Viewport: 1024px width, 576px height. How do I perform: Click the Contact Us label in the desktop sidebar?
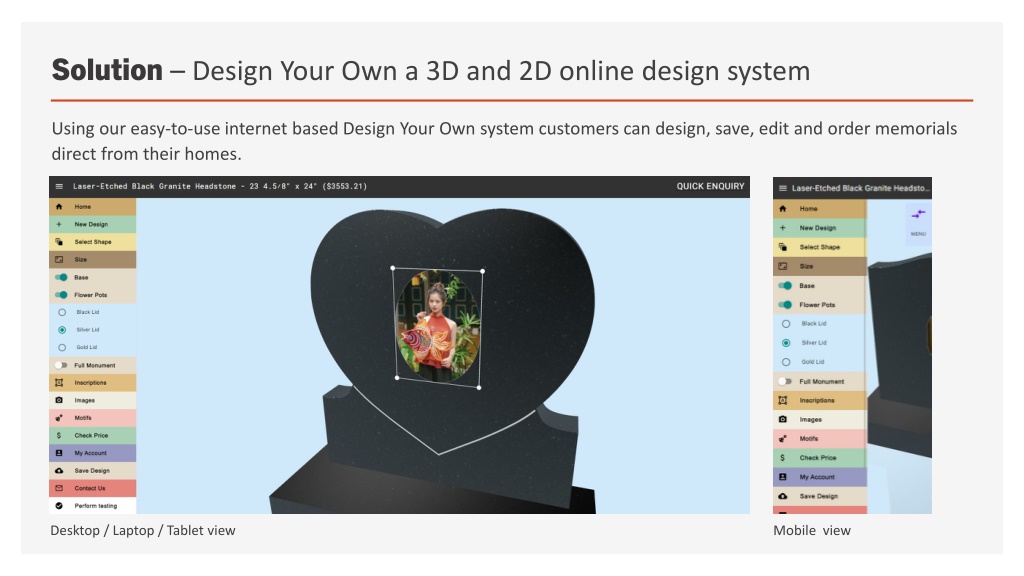pos(89,488)
